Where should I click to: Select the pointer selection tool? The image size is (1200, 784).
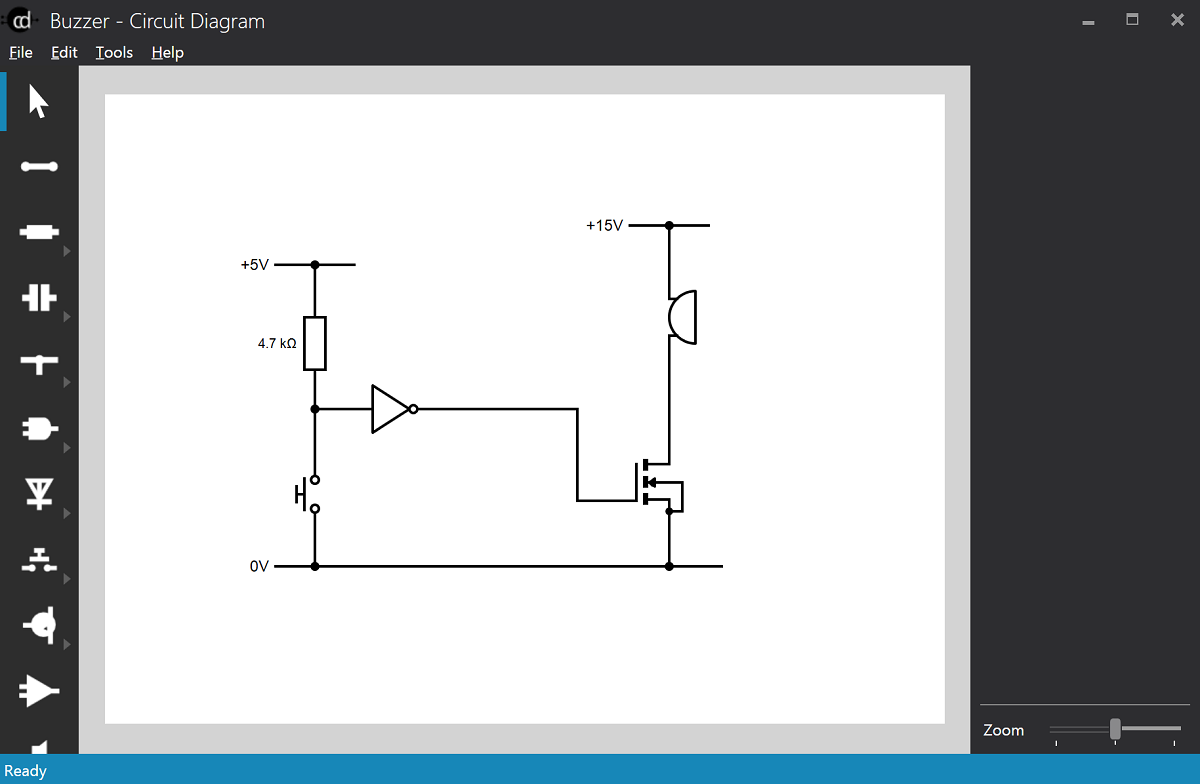click(40, 101)
